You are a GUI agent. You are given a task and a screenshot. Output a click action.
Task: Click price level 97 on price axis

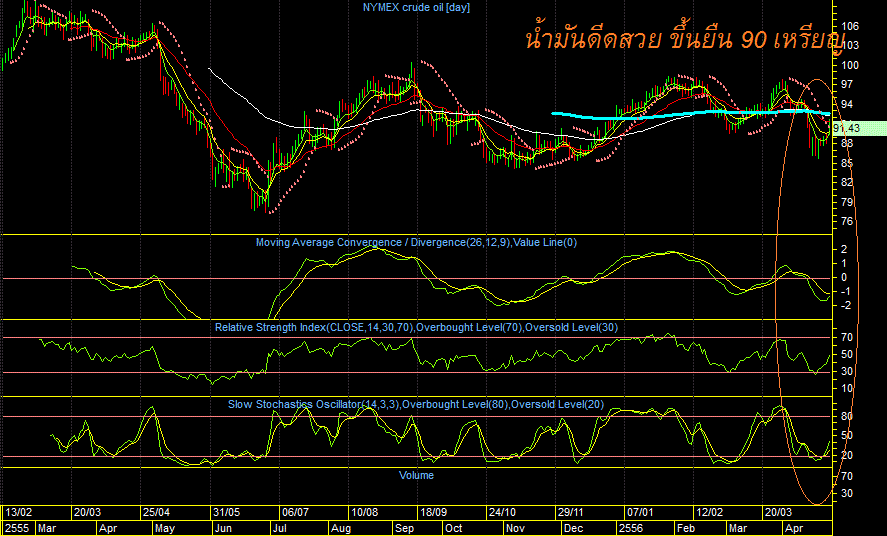(847, 85)
